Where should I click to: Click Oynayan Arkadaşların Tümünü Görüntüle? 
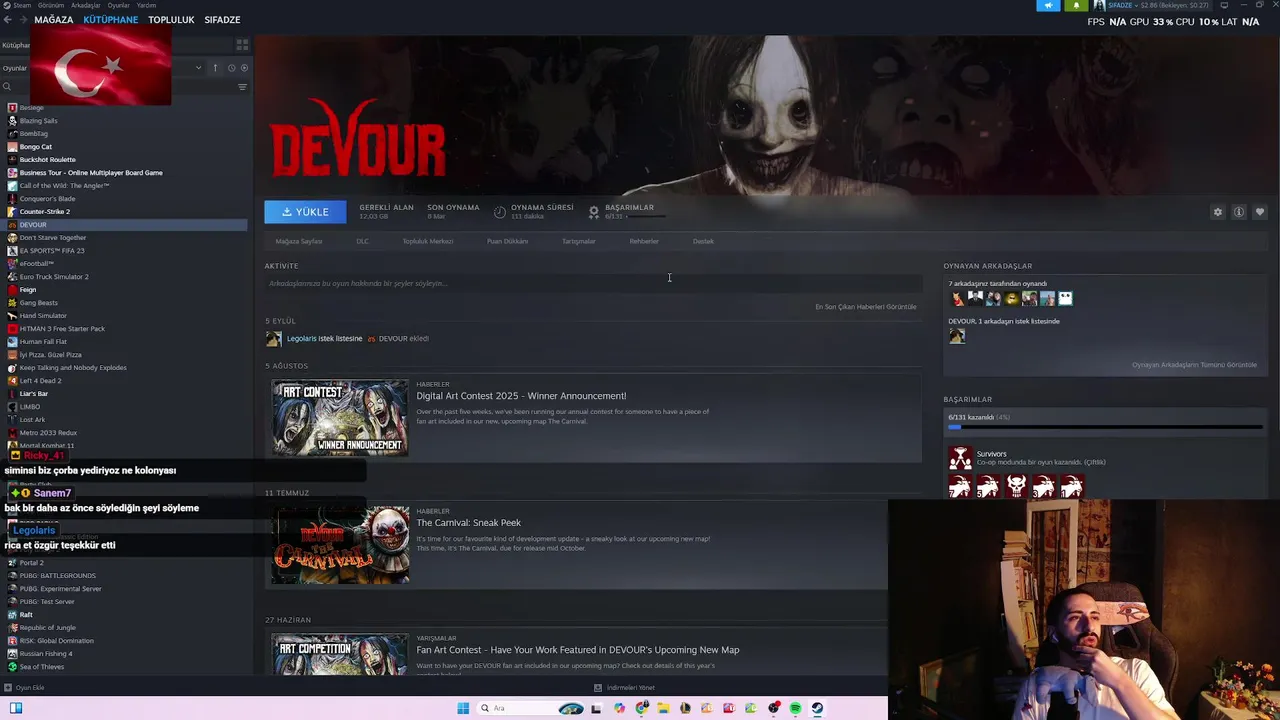tap(1194, 365)
